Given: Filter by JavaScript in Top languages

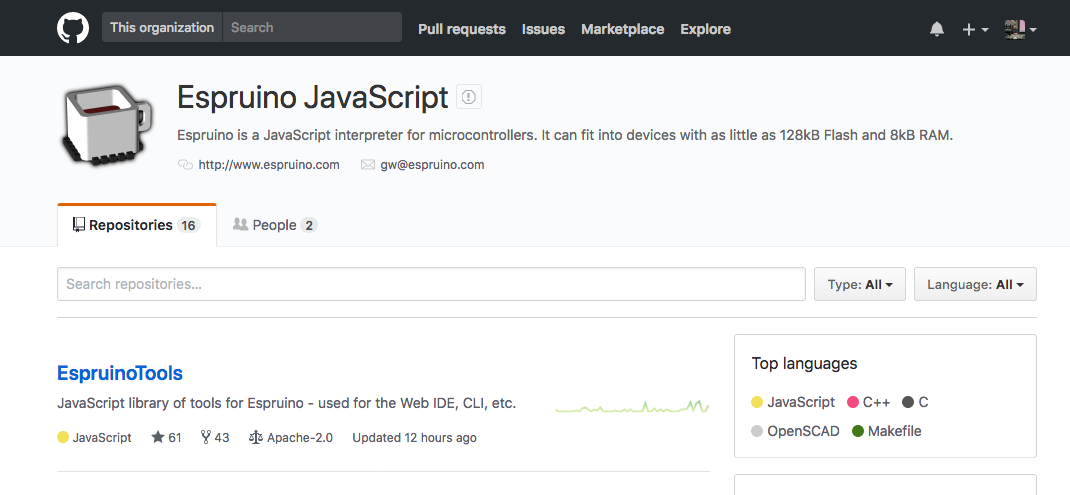Looking at the screenshot, I should [x=793, y=402].
